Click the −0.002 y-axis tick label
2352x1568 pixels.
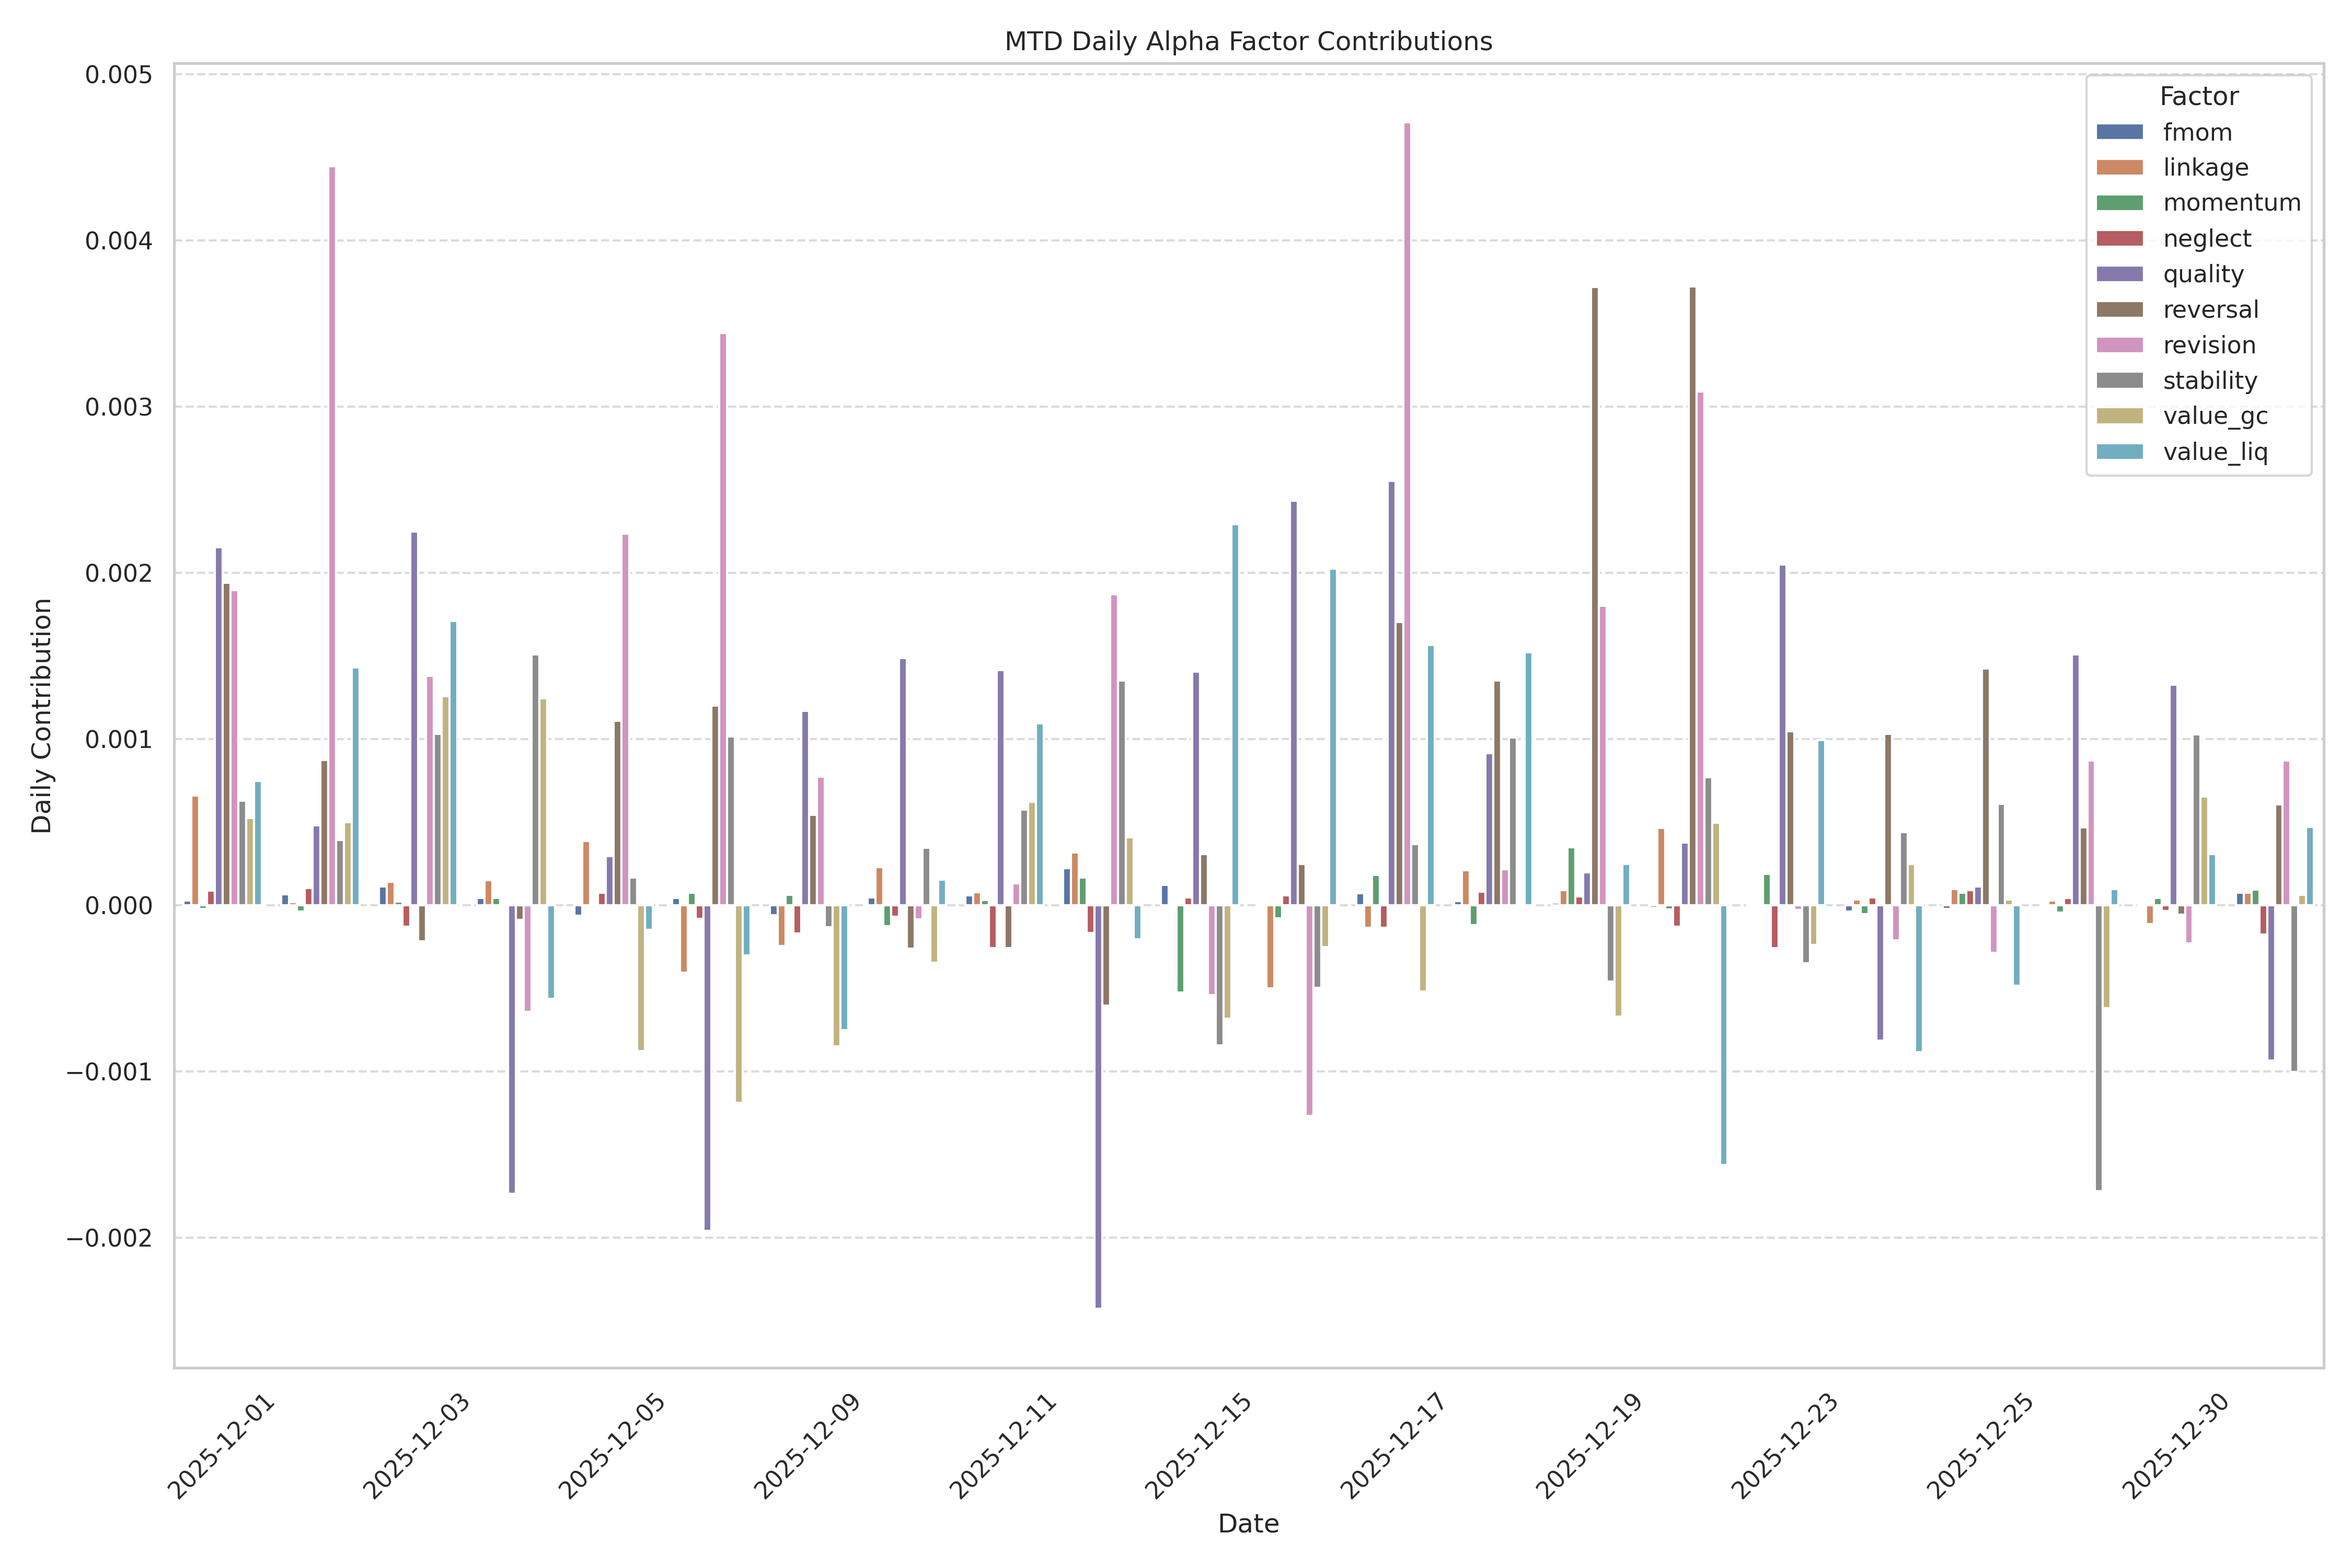[x=109, y=1238]
